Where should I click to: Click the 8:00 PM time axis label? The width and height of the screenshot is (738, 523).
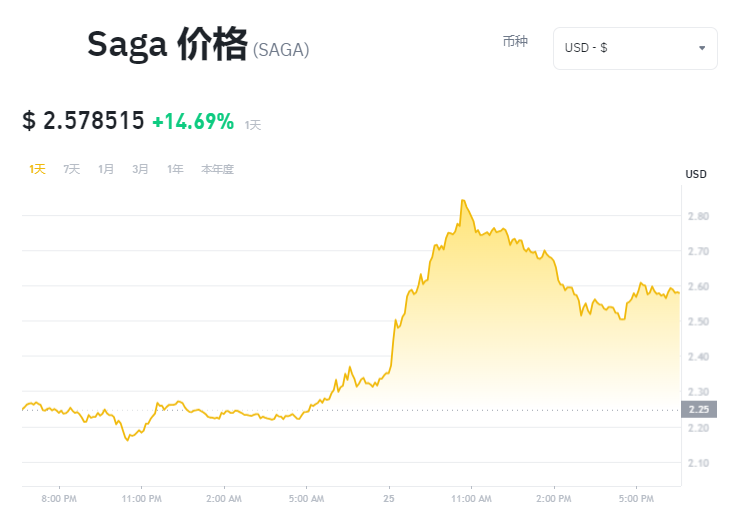coord(59,497)
